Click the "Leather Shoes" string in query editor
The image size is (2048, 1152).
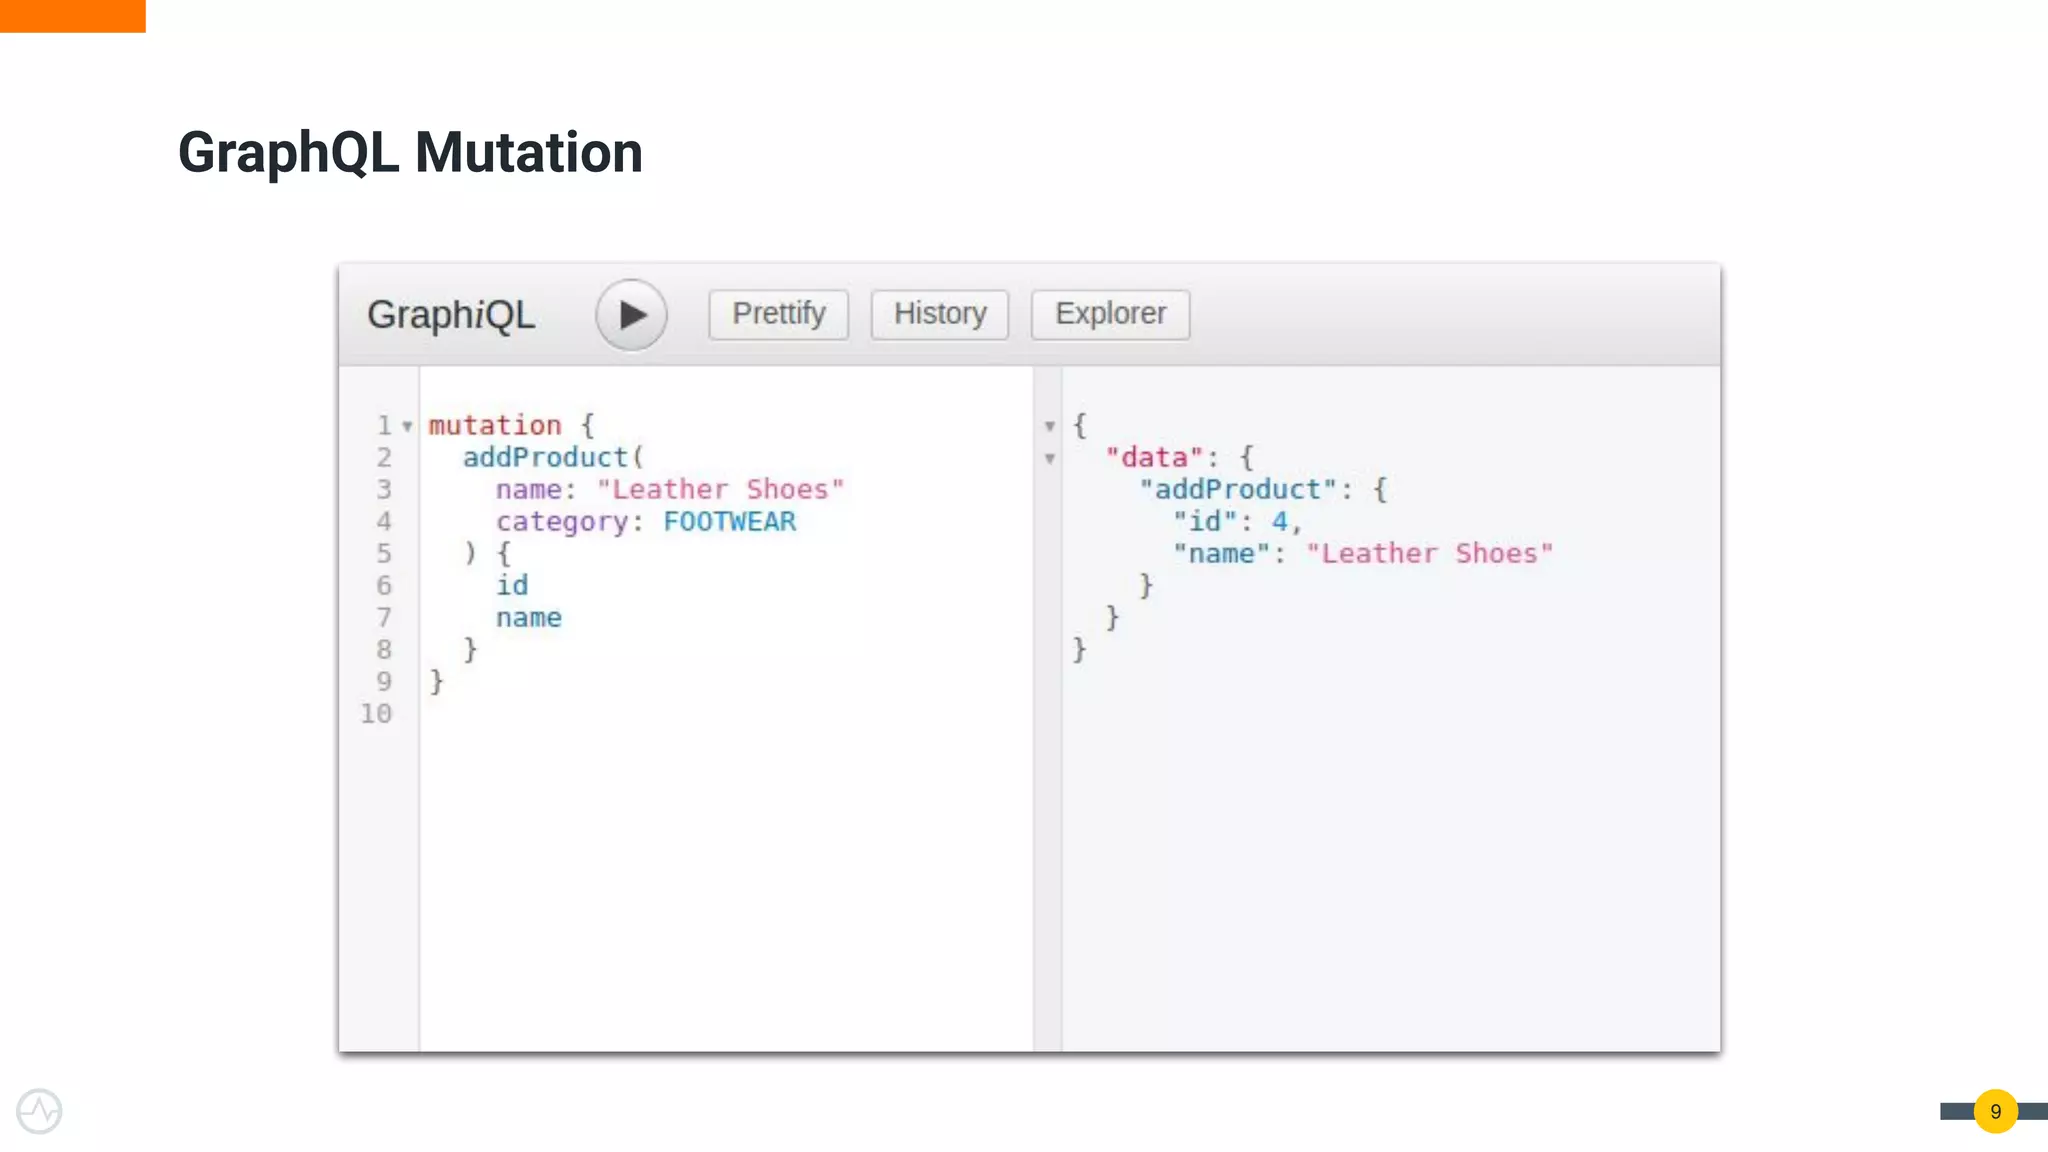coord(720,489)
